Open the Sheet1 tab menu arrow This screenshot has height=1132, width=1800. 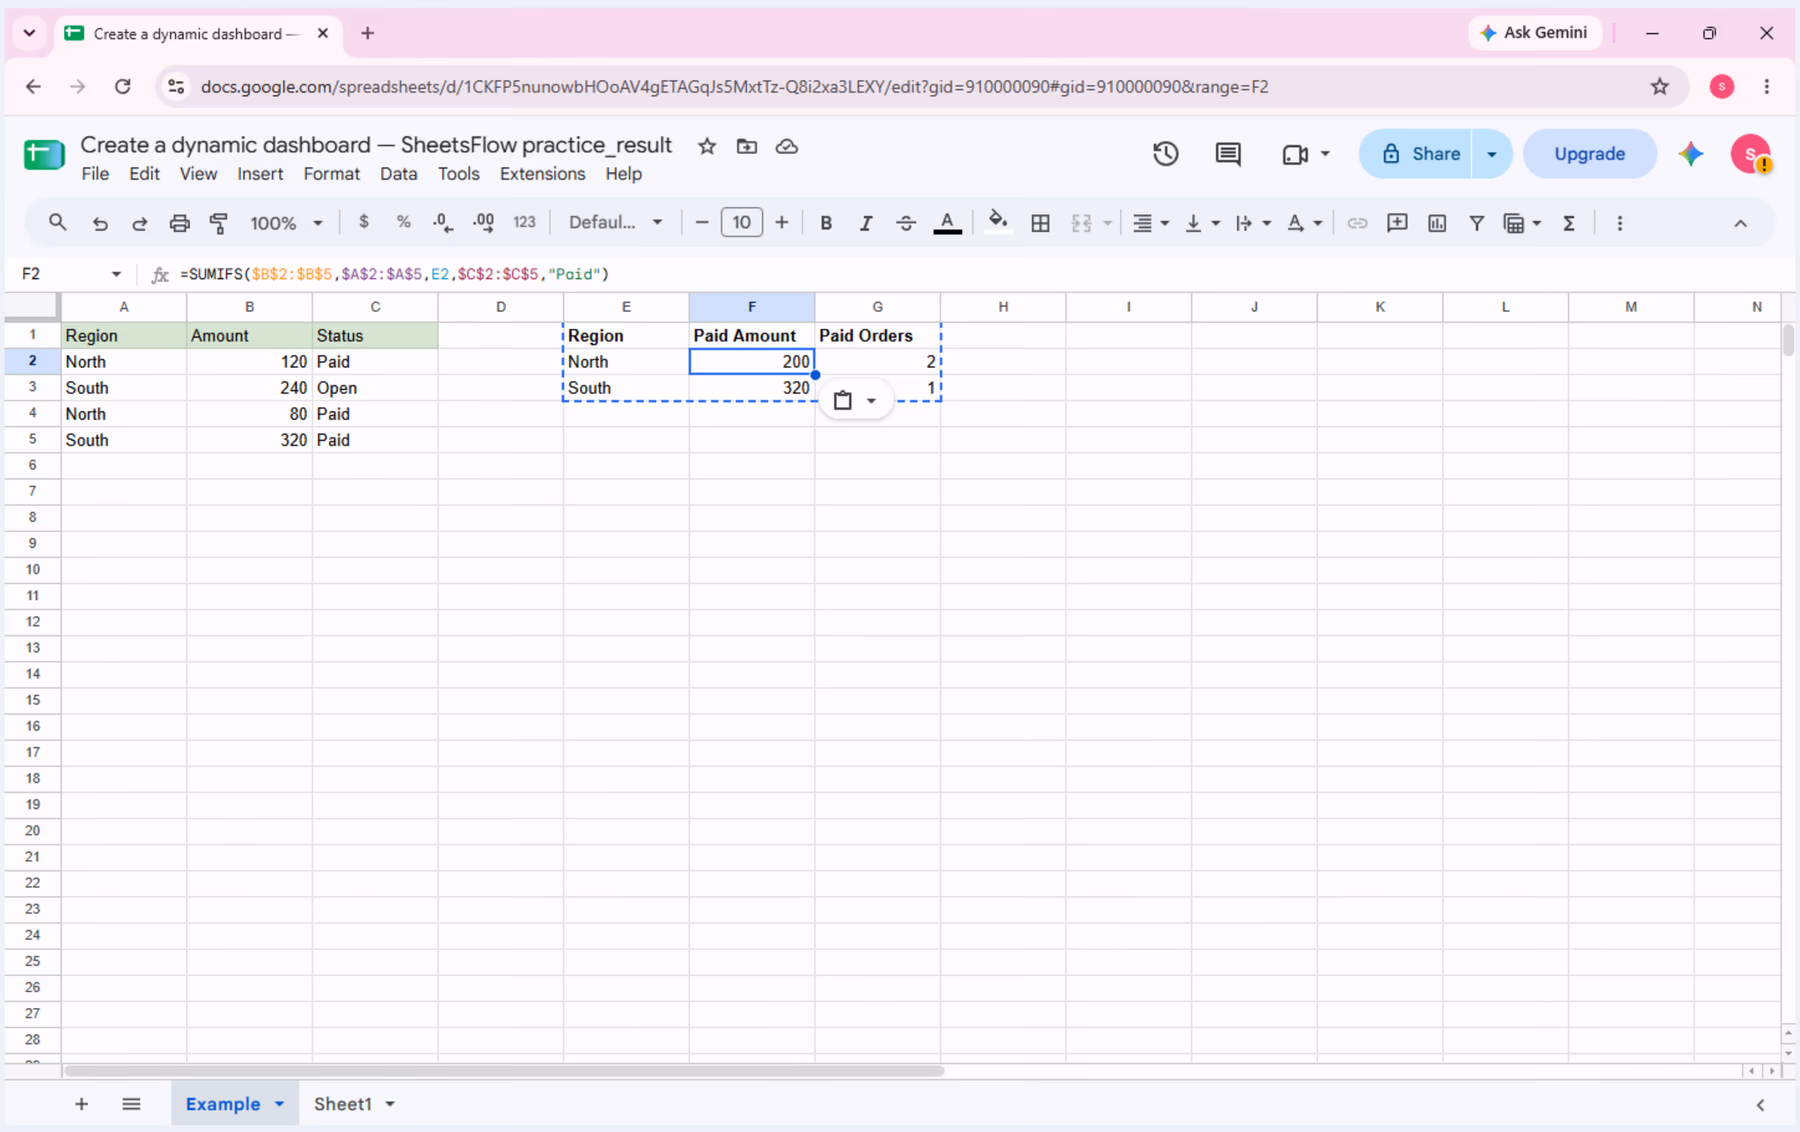click(390, 1104)
